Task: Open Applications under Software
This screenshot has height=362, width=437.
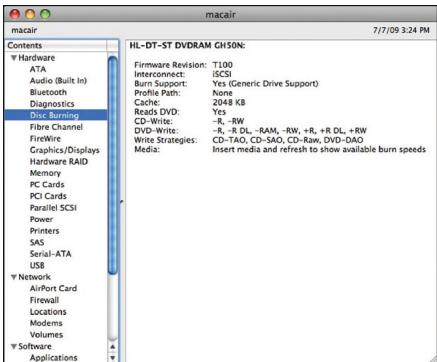Action: [53, 358]
